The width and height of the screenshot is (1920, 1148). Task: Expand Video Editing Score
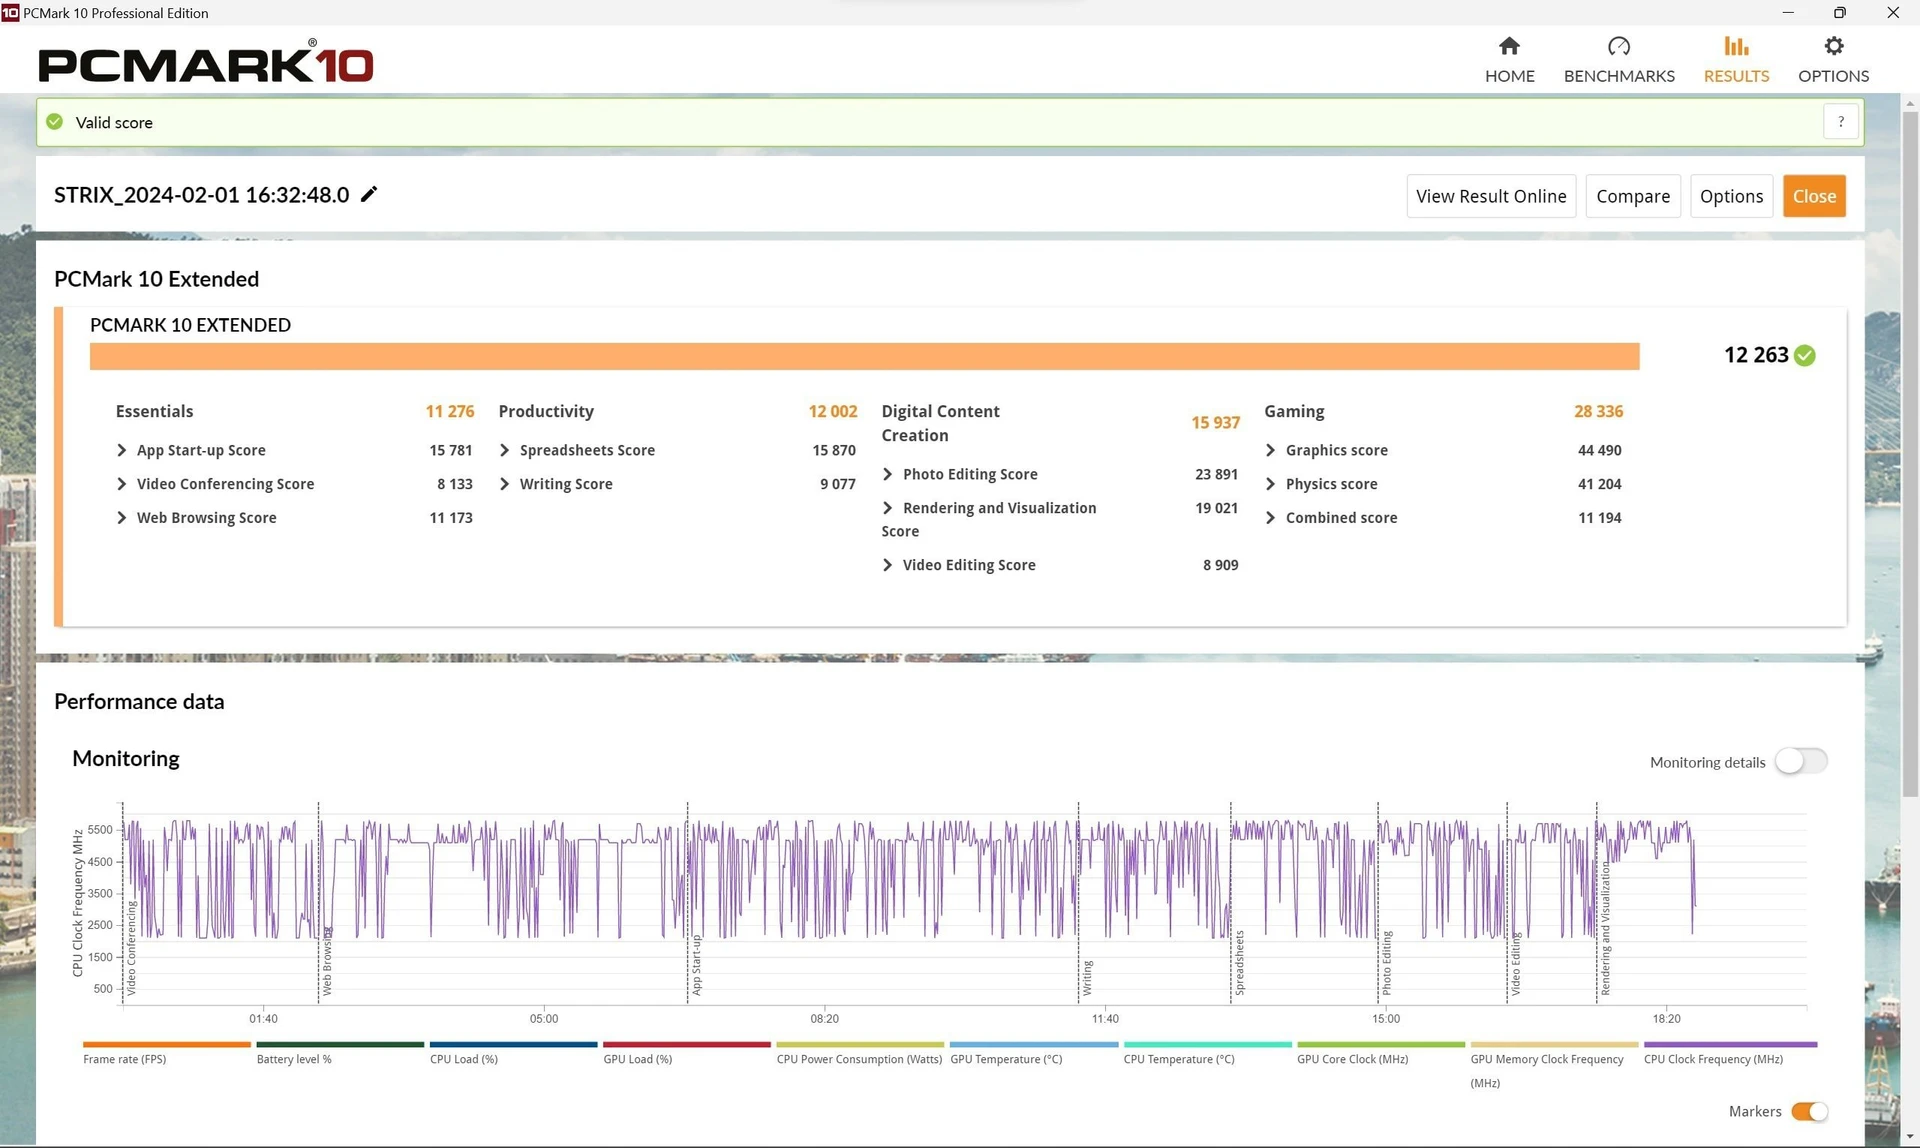coord(887,565)
